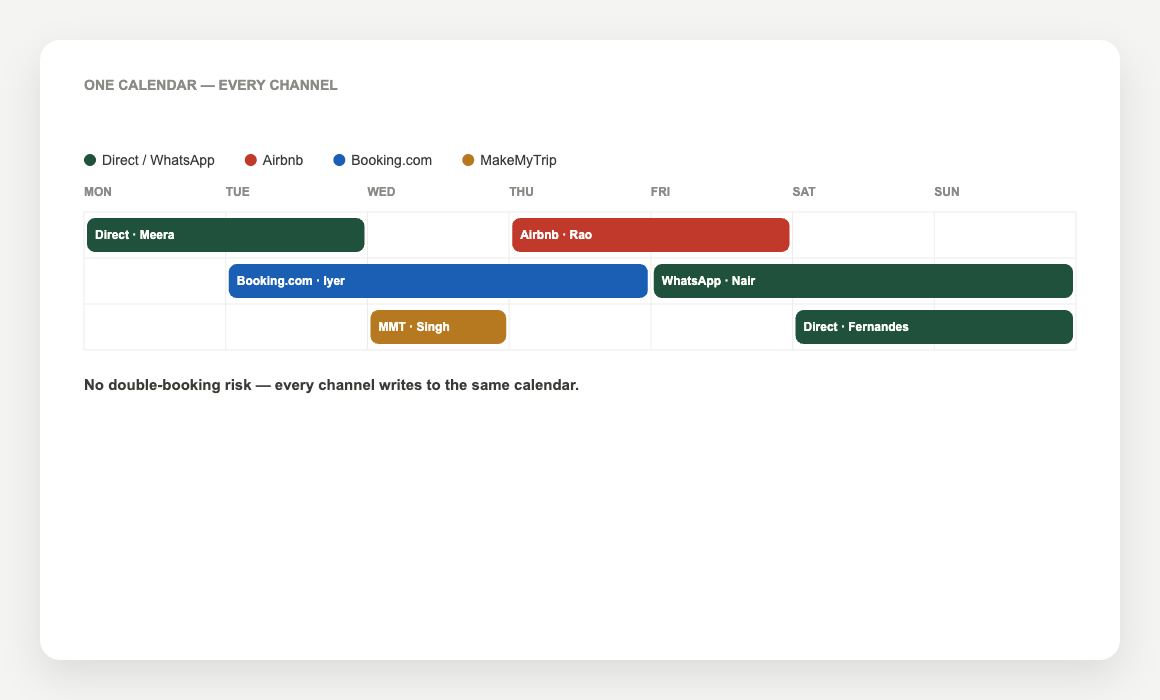Open the Booking.com · Iyer reservation

coord(438,281)
